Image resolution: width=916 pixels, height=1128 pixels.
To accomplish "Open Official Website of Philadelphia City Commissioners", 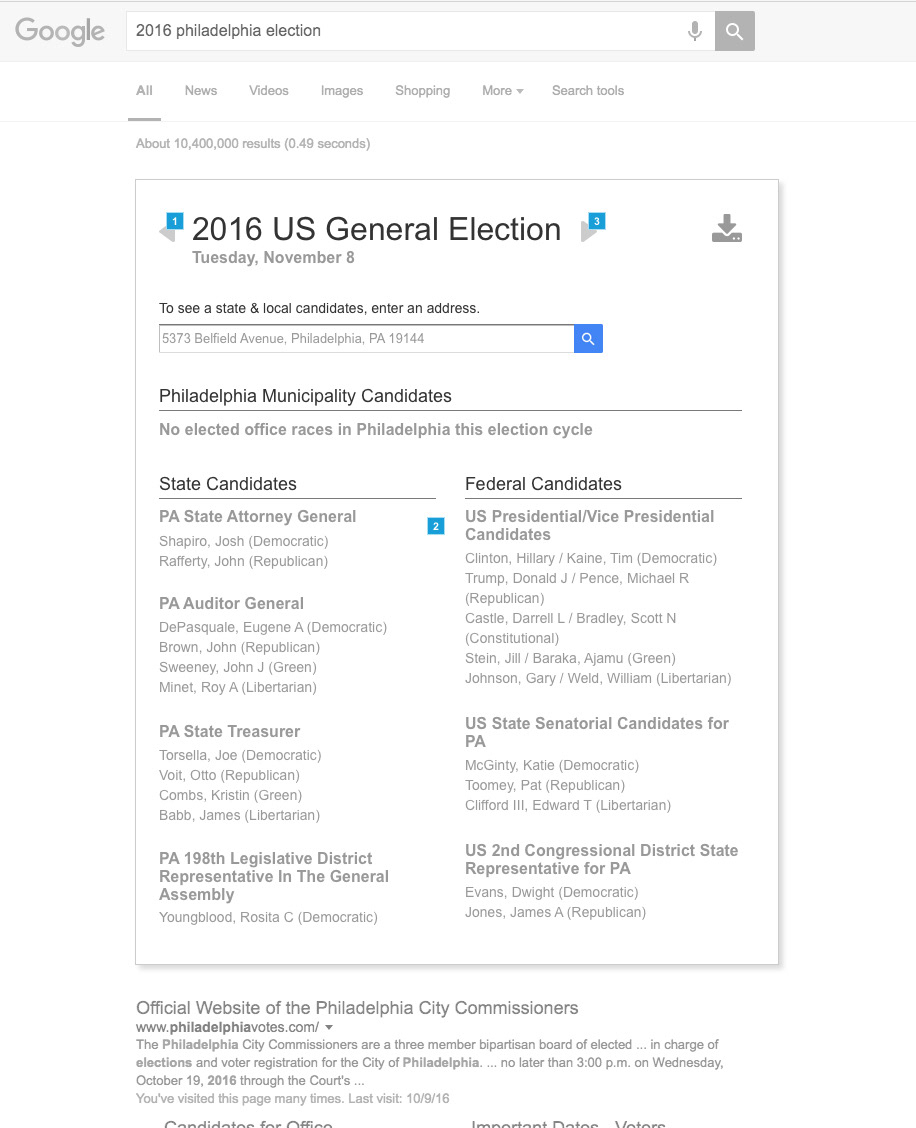I will click(357, 1008).
